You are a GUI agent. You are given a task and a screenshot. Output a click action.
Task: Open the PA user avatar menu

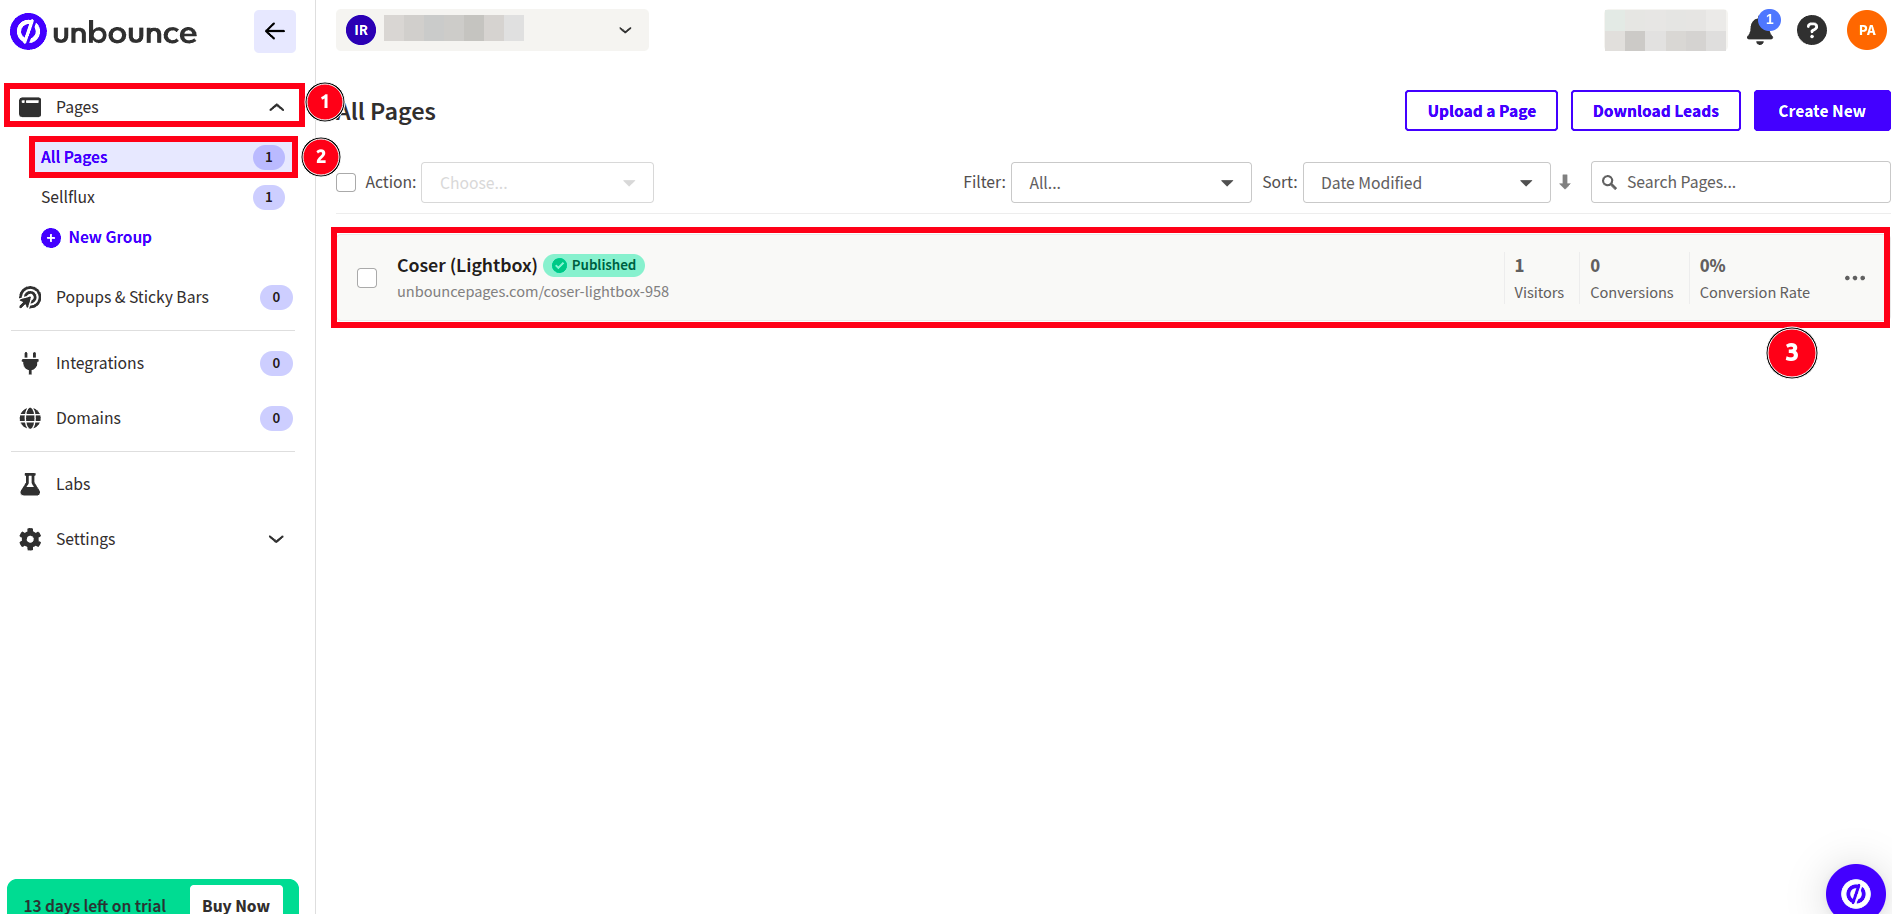(x=1867, y=30)
